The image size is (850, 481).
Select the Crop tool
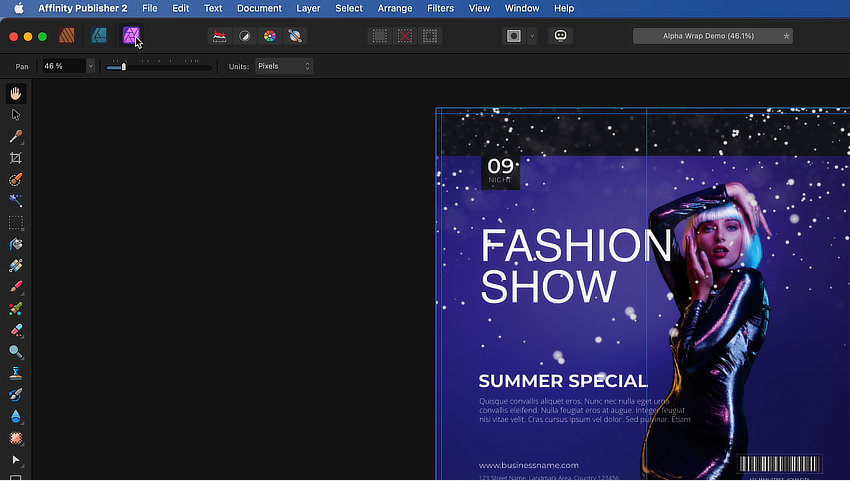16,158
